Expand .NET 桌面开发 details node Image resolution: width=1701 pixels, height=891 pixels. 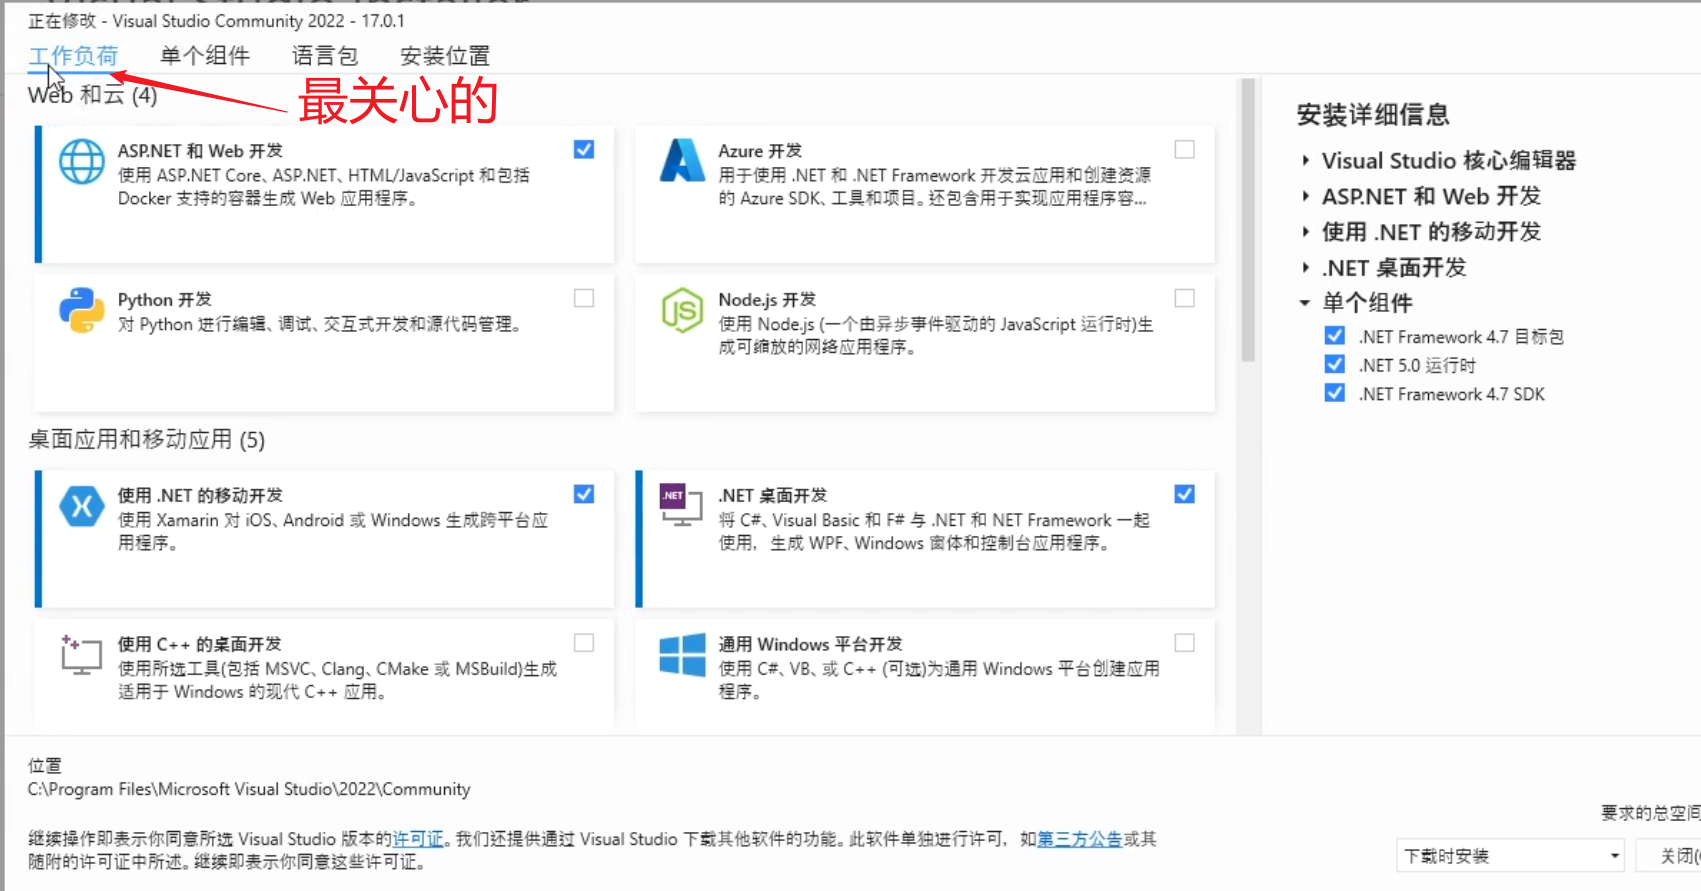(1305, 268)
